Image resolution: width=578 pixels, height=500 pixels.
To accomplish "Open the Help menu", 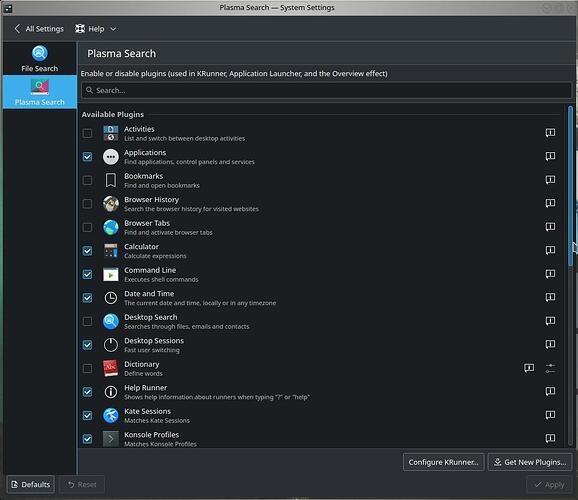I will click(95, 29).
